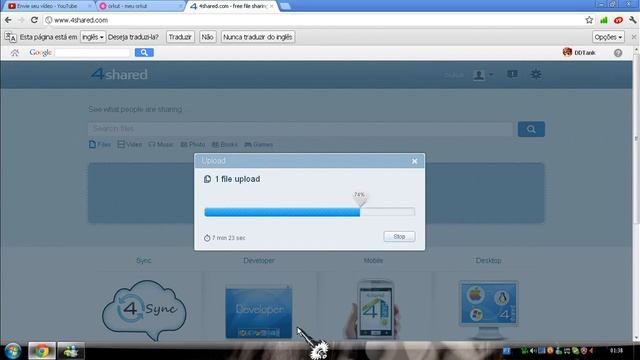Select the Files search filter

click(100, 144)
